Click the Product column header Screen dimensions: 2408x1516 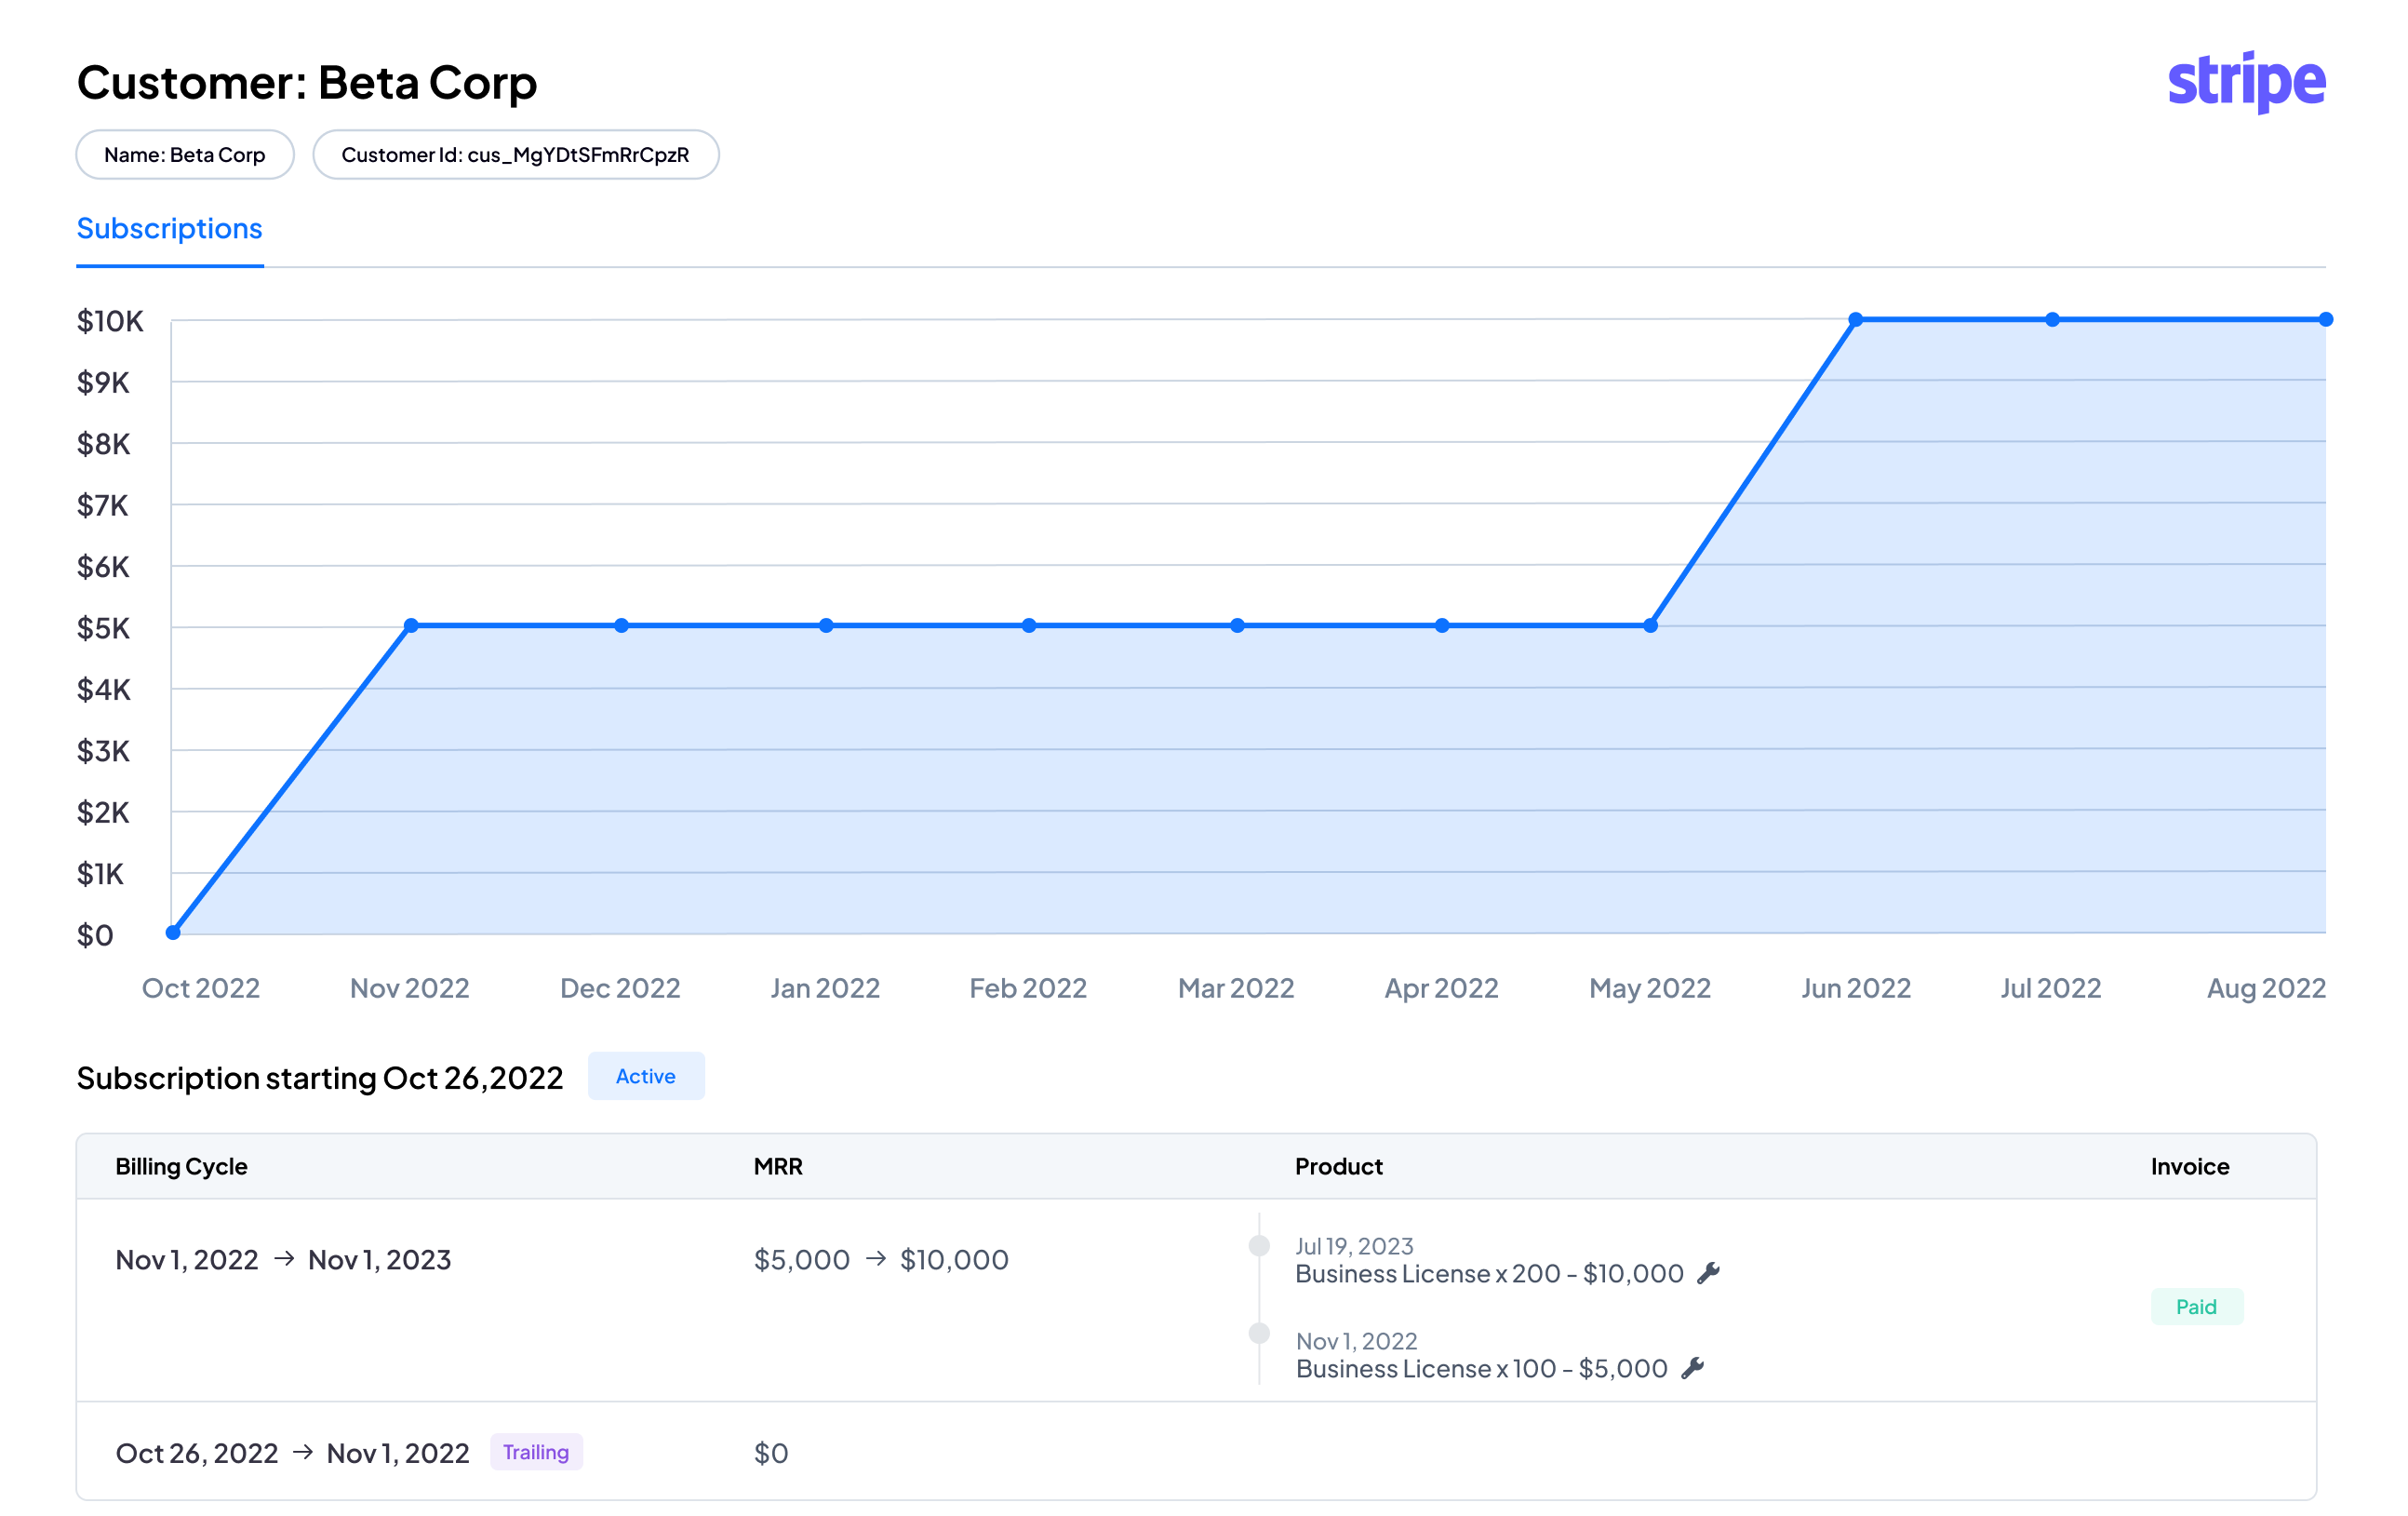tap(1338, 1166)
